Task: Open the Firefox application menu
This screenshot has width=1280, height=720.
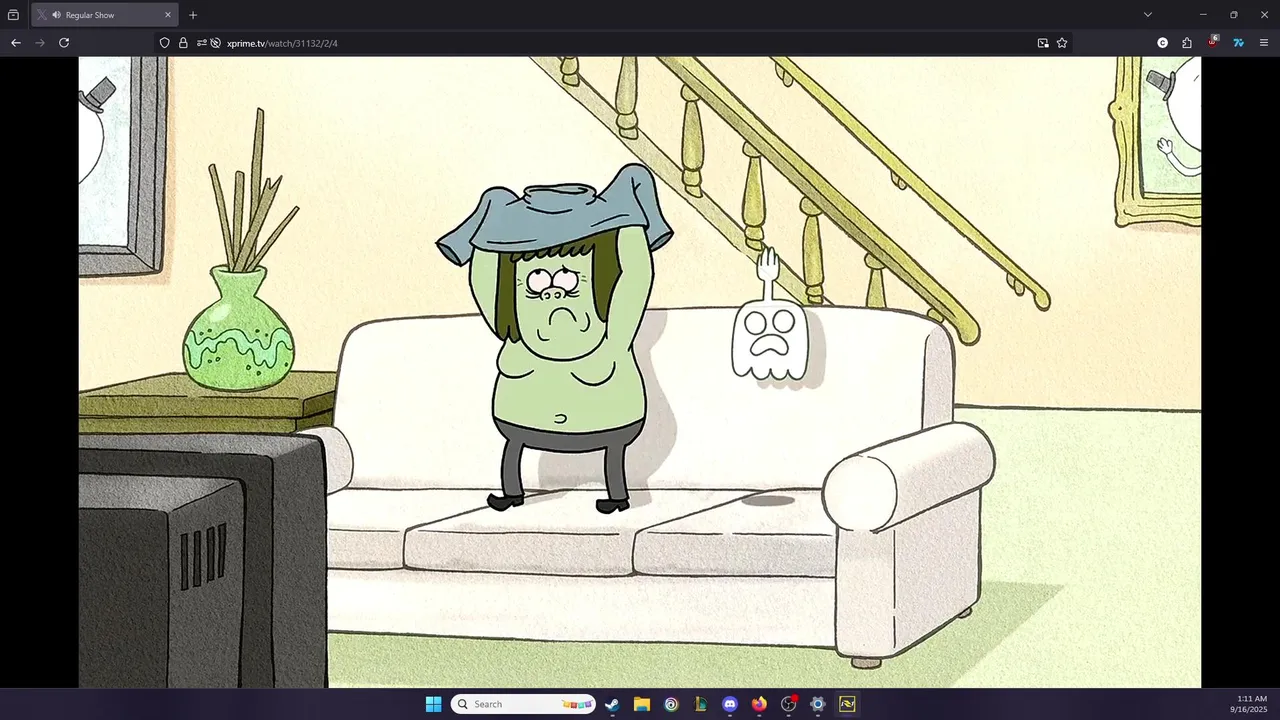Action: 1263,43
